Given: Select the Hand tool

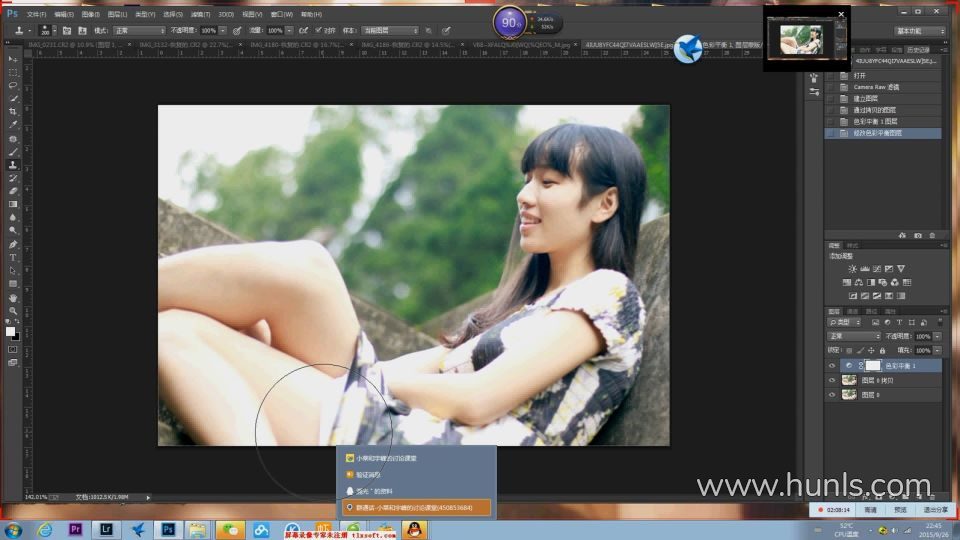Looking at the screenshot, I should (13, 298).
